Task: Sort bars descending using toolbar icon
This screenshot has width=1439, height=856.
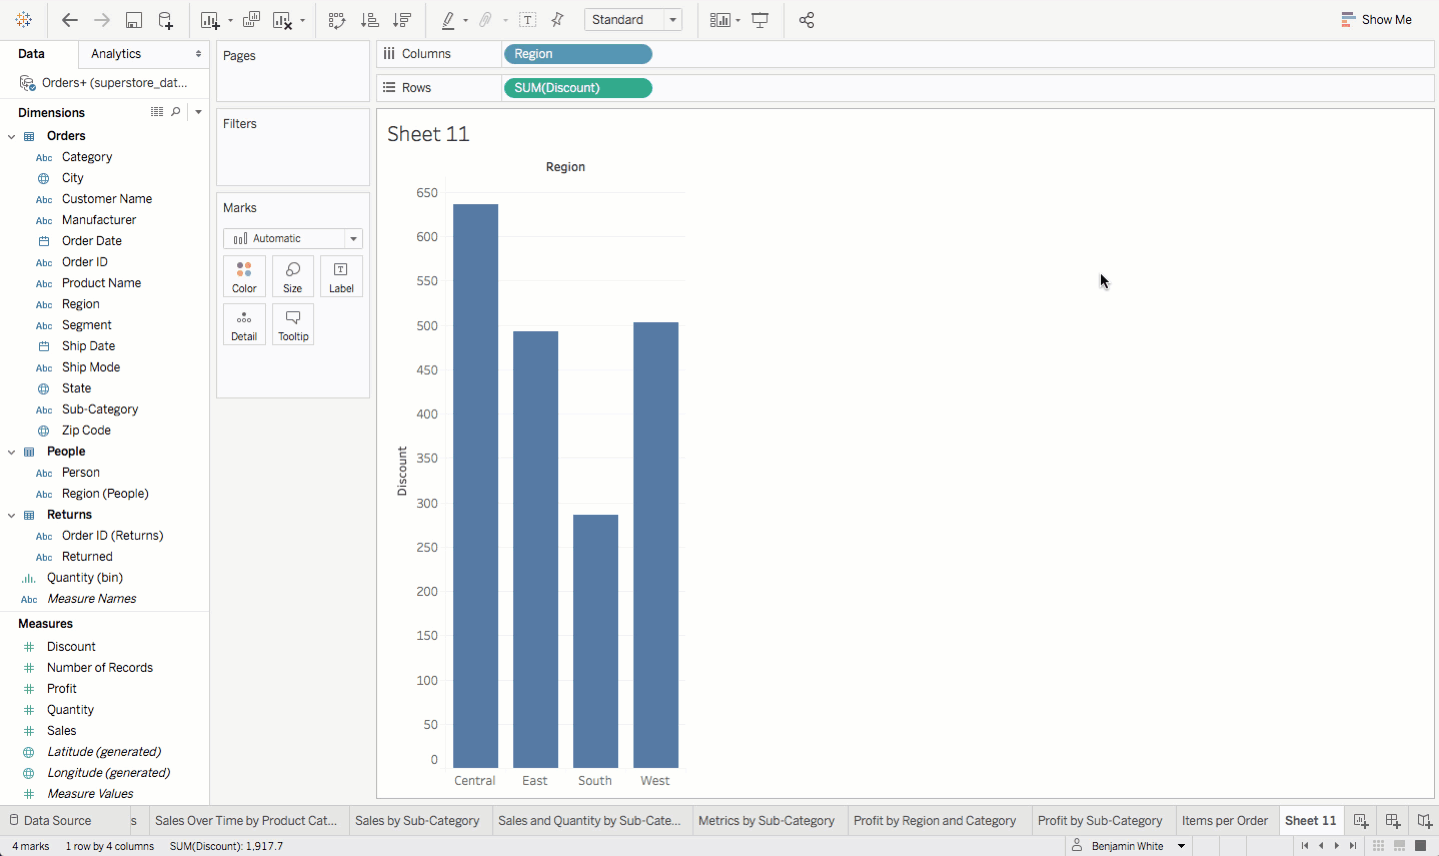Action: [x=402, y=20]
